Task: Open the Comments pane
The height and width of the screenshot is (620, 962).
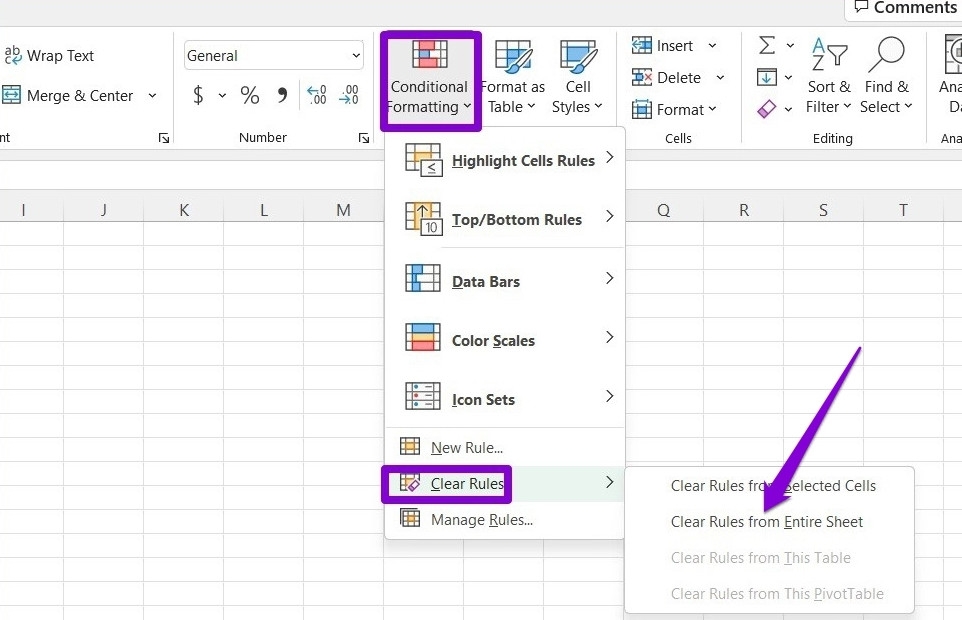Action: [906, 7]
